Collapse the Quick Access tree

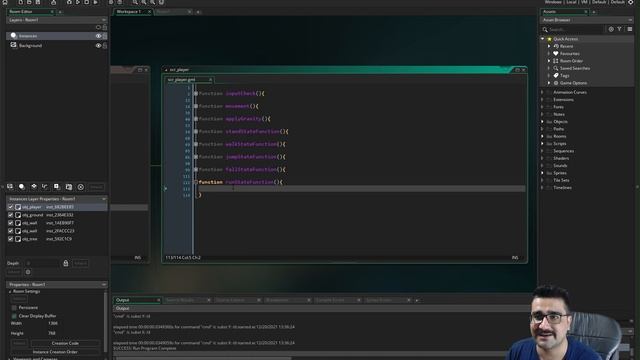click(x=542, y=39)
